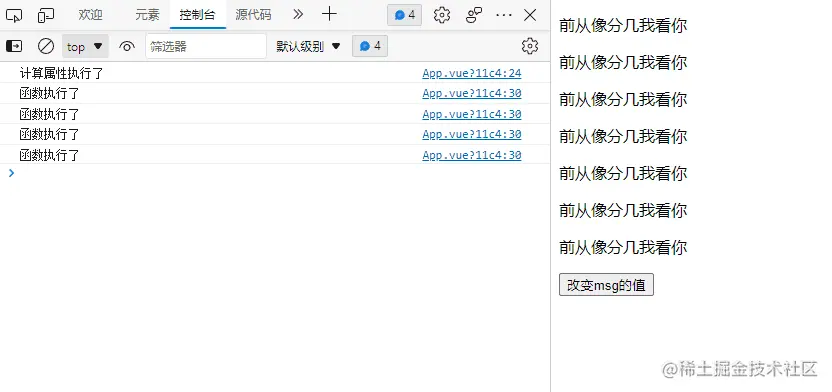Click the first 前从像分几我看你 paragraph

pos(623,25)
